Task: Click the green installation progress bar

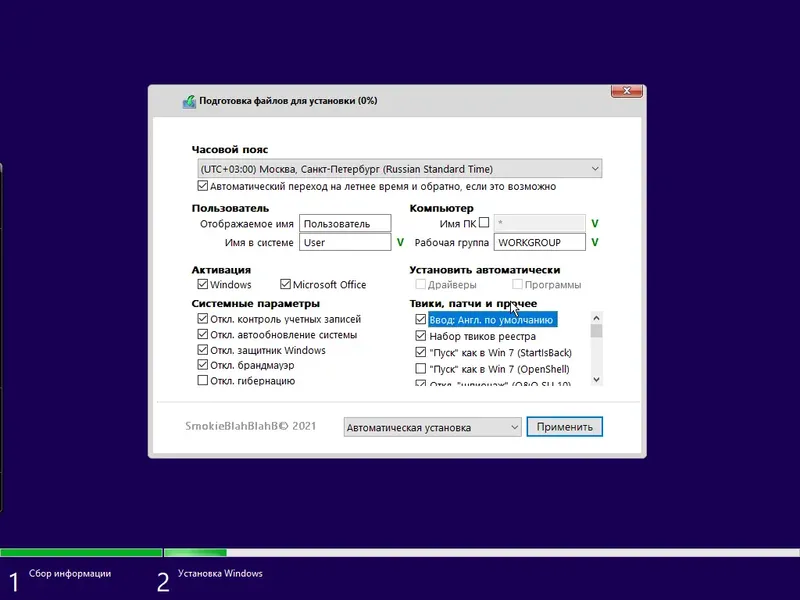Action: [x=80, y=551]
